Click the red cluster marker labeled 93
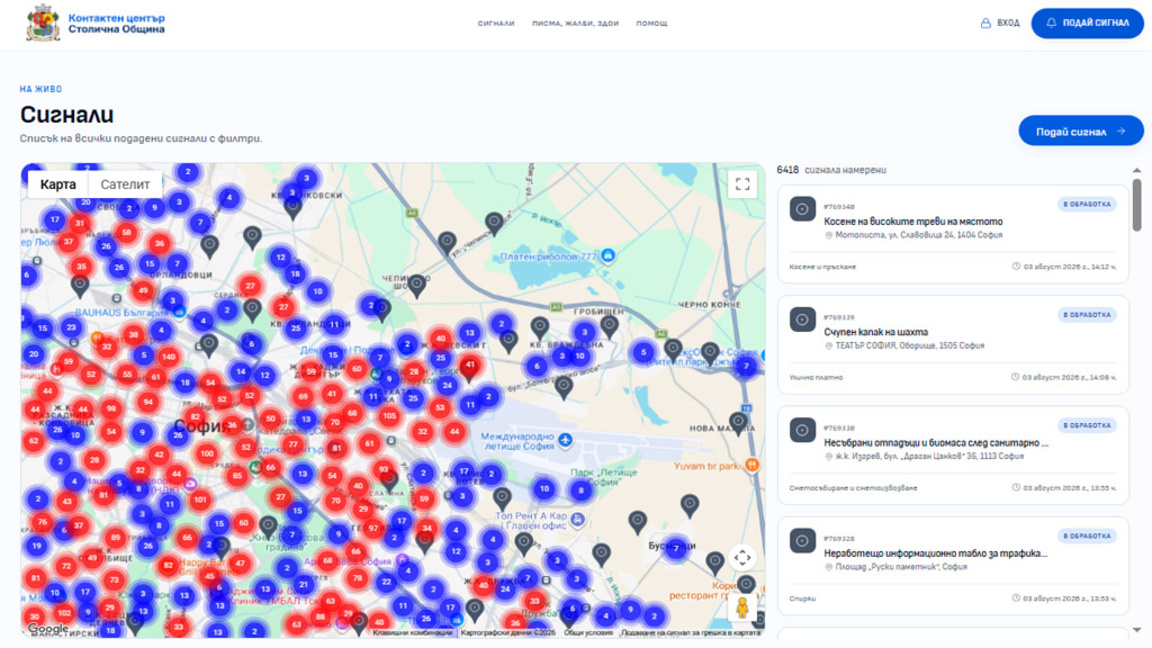1152x648 pixels. 384,469
